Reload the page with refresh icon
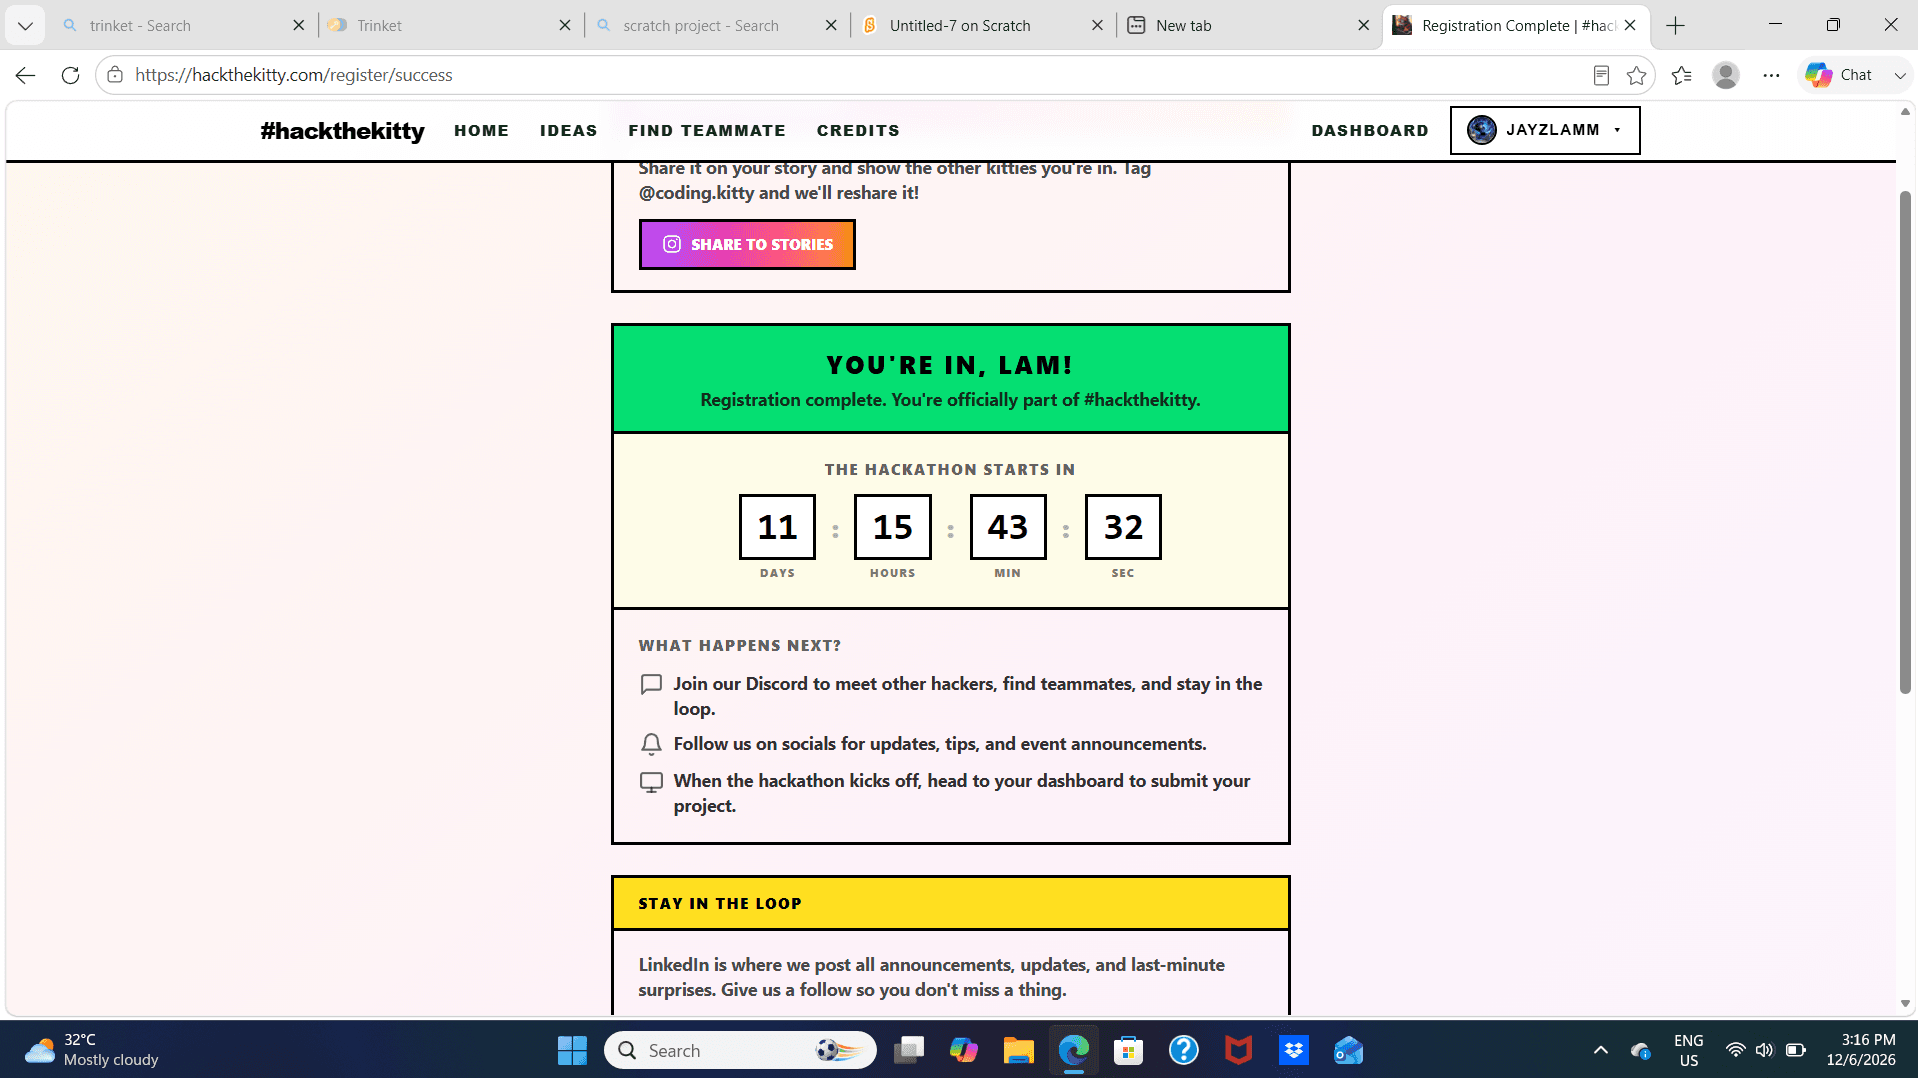The height and width of the screenshot is (1078, 1918). tap(70, 75)
